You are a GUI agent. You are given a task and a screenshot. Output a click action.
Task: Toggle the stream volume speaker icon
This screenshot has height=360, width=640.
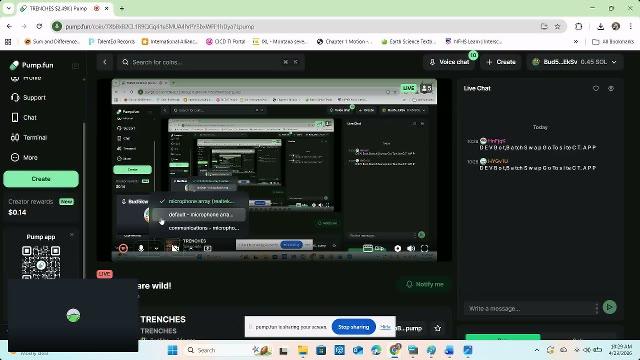point(411,248)
